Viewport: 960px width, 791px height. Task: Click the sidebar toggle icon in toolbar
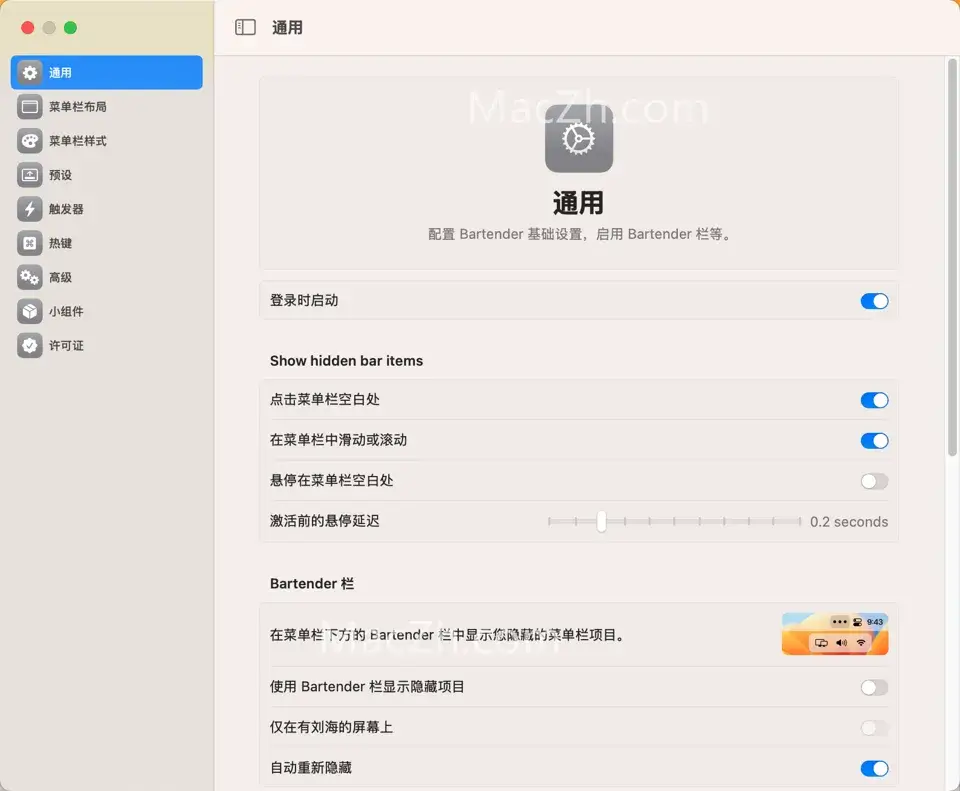246,27
